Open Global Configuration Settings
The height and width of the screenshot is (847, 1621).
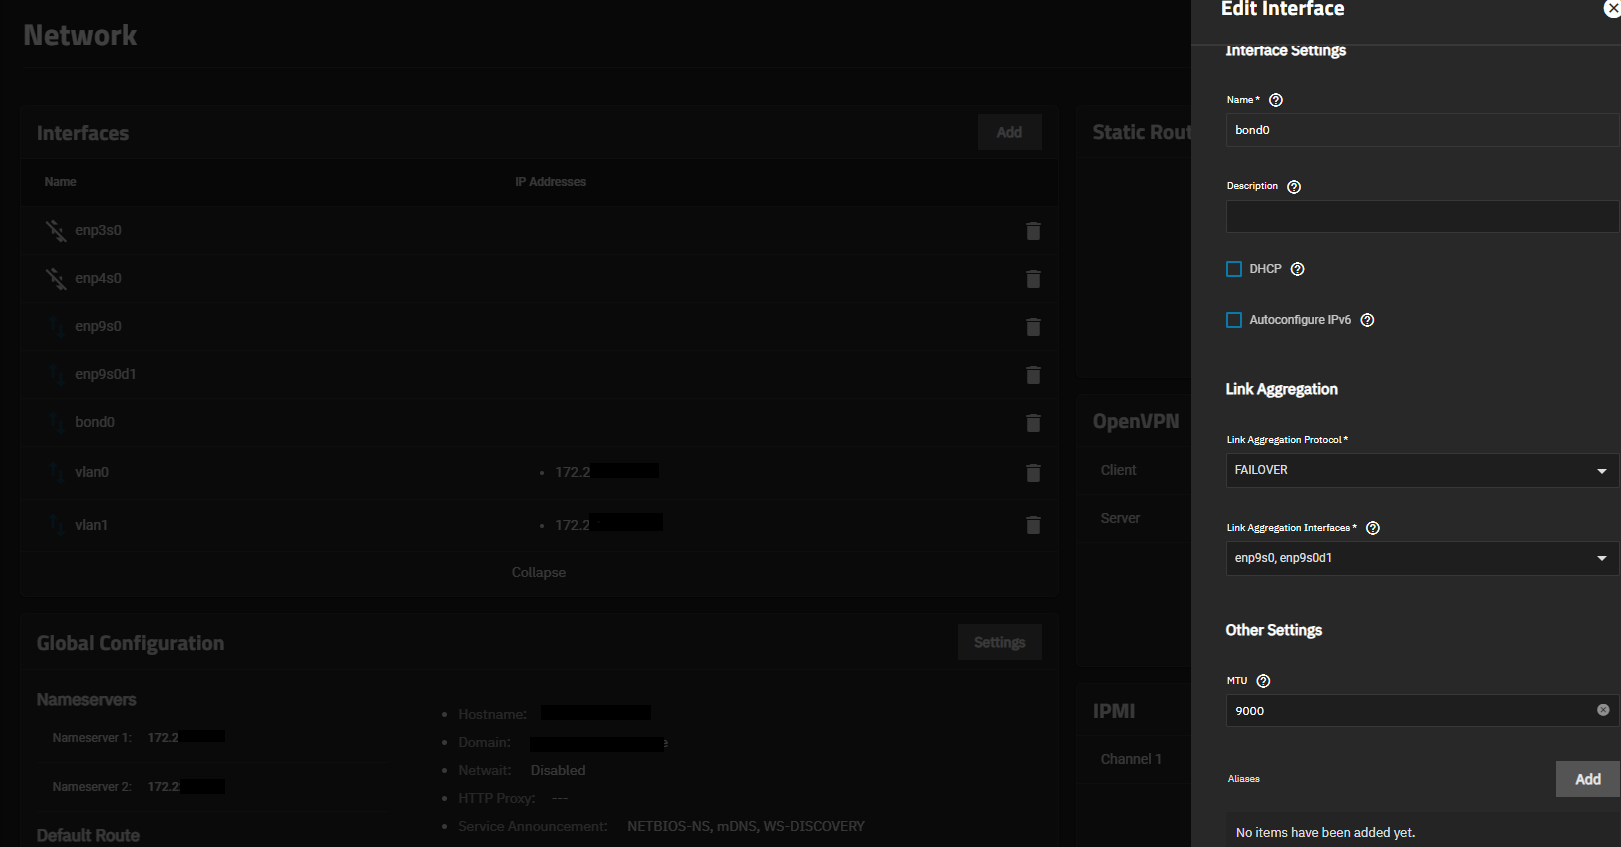tap(999, 642)
